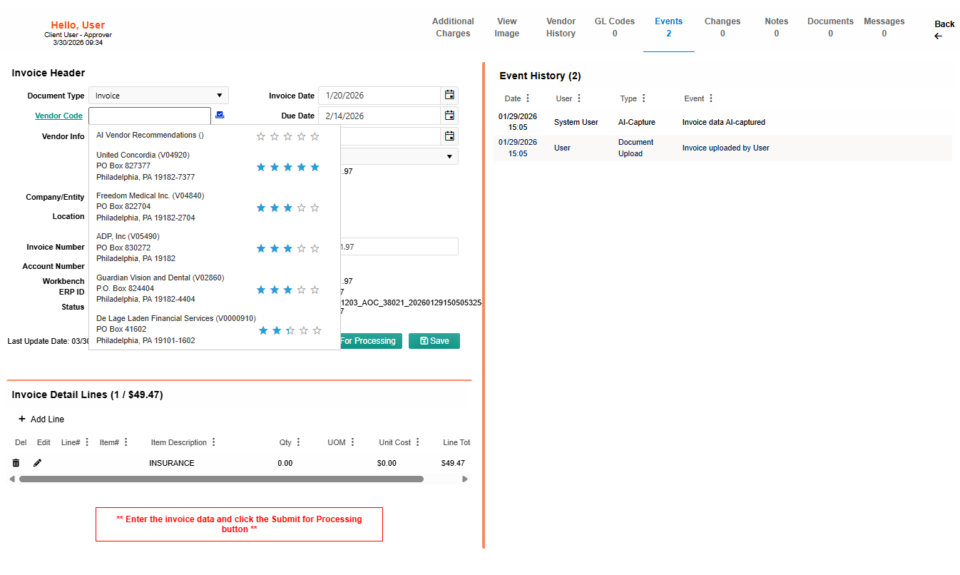960x575 pixels.
Task: Edit the INSURANCE line with pencil icon
Action: pyautogui.click(x=38, y=463)
